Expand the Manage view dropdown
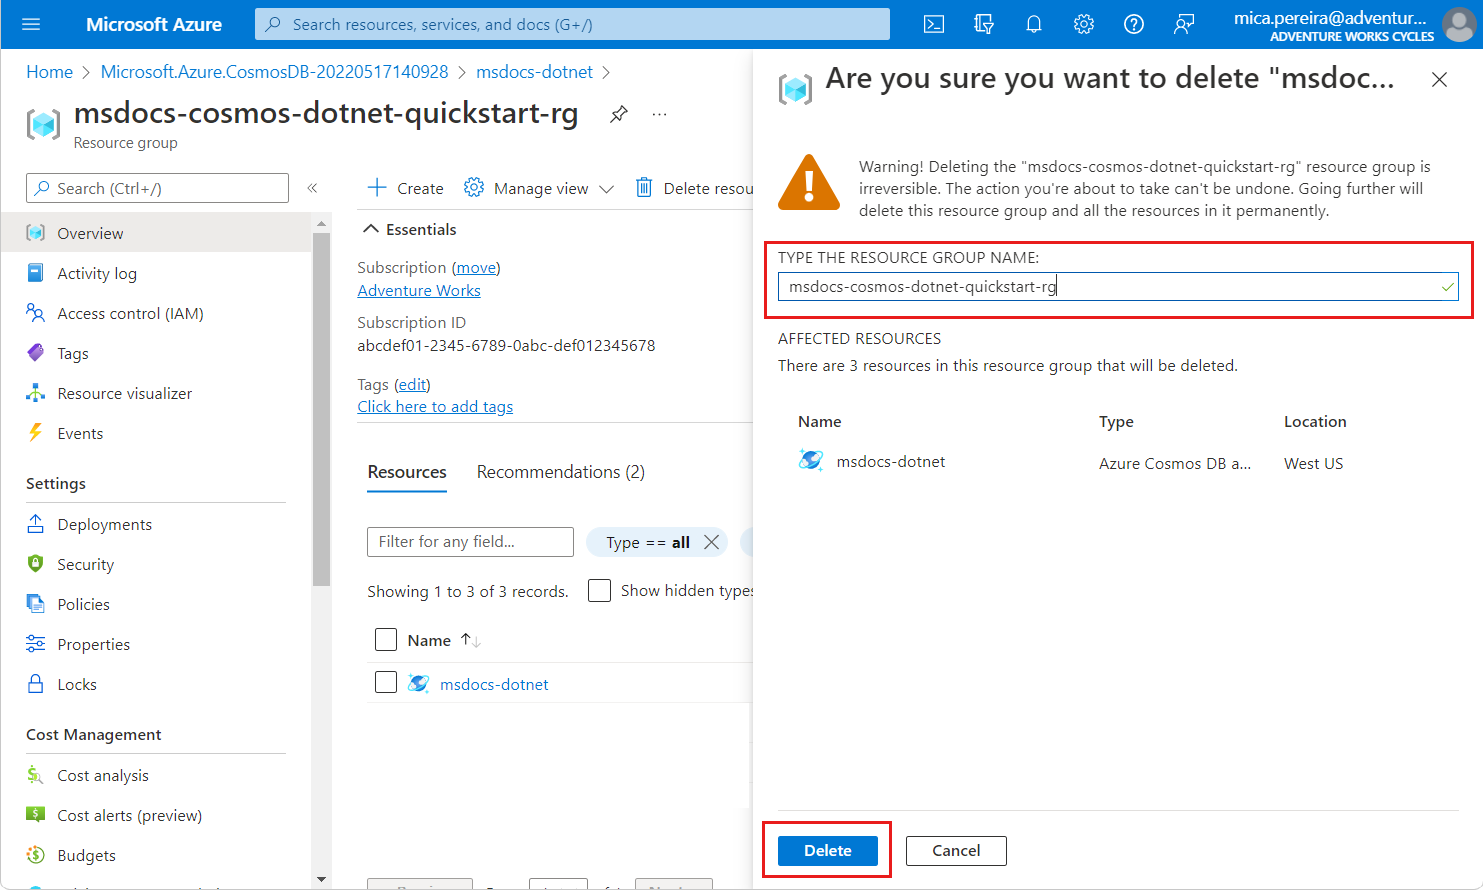 tap(606, 189)
